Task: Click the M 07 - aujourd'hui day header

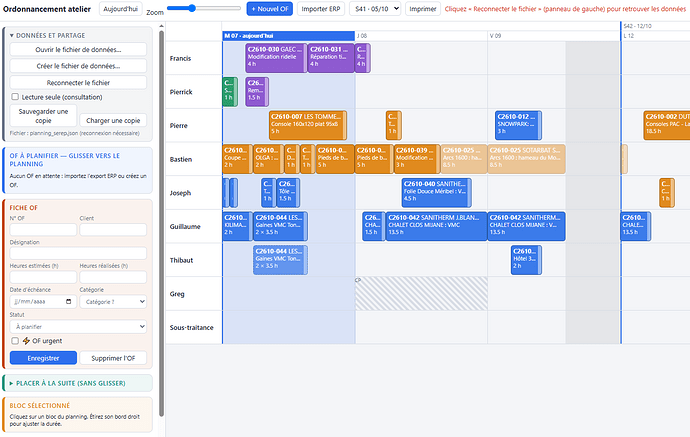Action: (x=288, y=36)
